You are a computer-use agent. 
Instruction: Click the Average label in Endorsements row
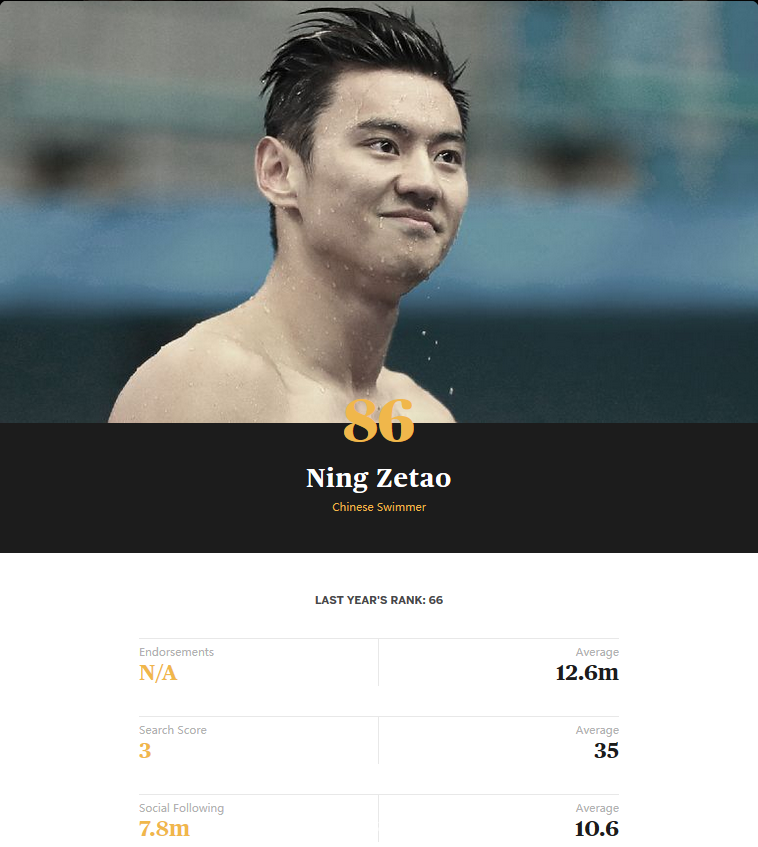[x=597, y=652]
